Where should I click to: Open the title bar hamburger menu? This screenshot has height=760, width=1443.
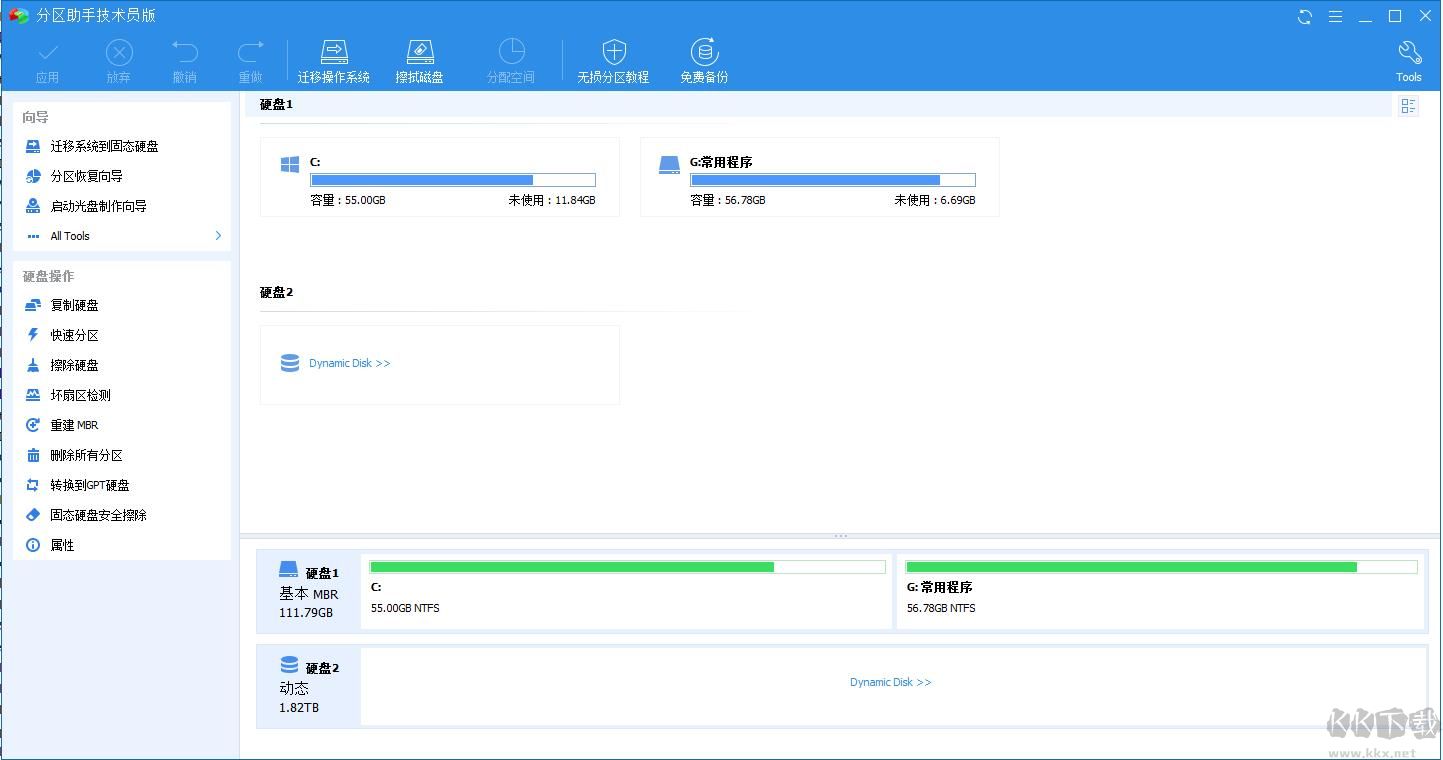click(x=1335, y=16)
